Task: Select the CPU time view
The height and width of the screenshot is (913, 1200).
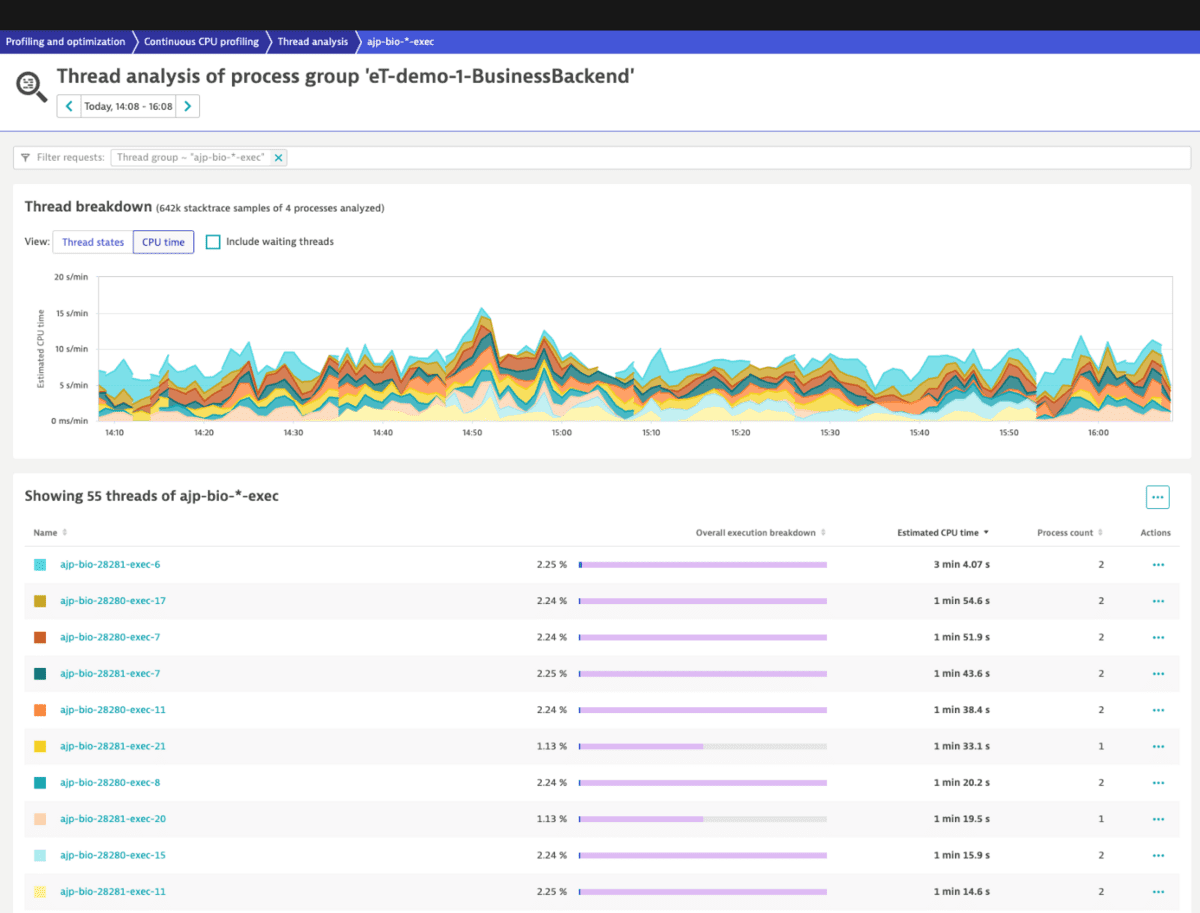Action: [163, 241]
